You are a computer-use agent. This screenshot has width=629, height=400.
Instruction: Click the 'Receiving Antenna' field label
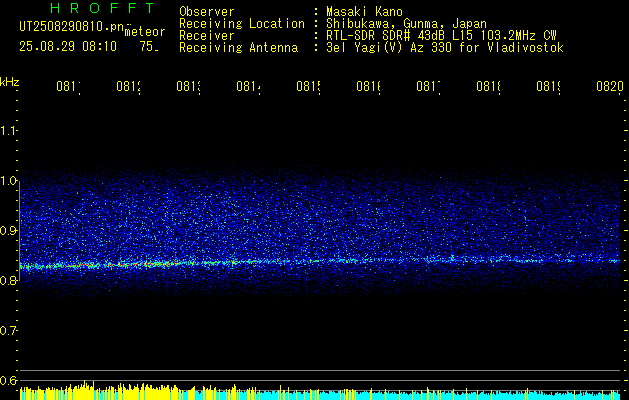pos(239,48)
